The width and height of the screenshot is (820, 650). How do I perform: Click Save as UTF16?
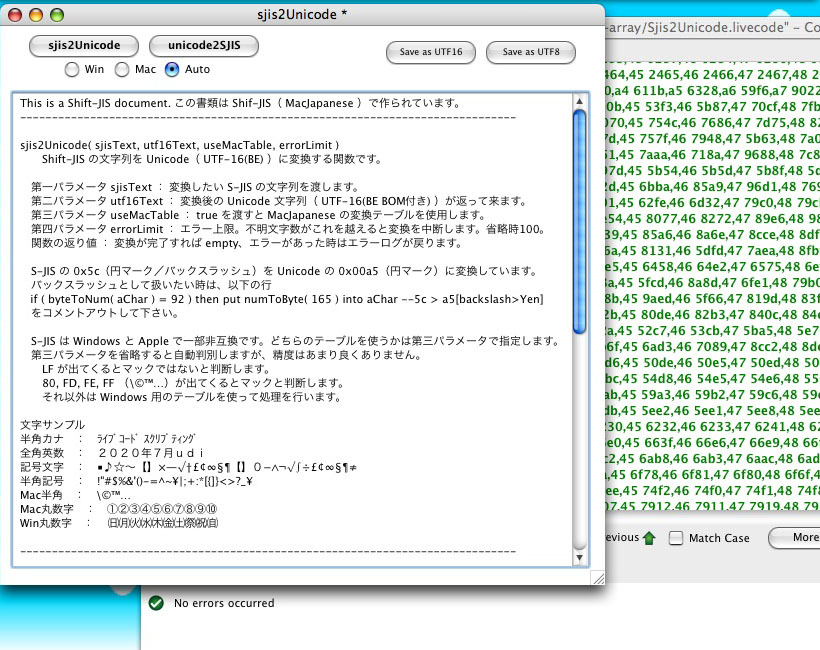click(430, 53)
